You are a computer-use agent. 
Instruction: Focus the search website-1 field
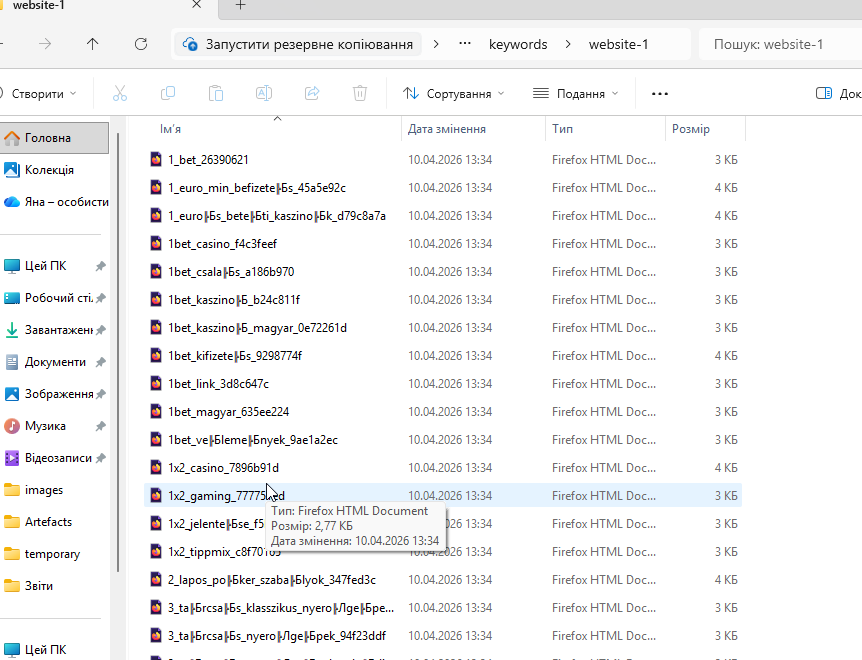[780, 44]
